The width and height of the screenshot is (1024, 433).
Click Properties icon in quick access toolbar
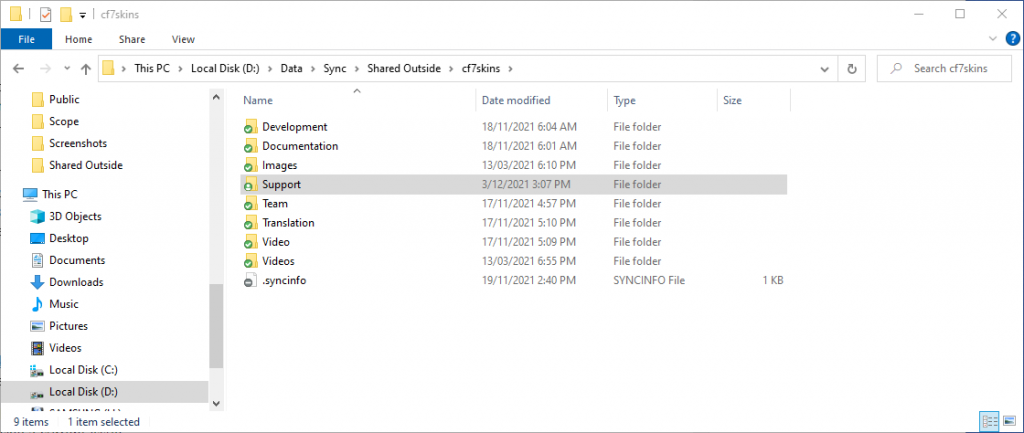[x=45, y=14]
